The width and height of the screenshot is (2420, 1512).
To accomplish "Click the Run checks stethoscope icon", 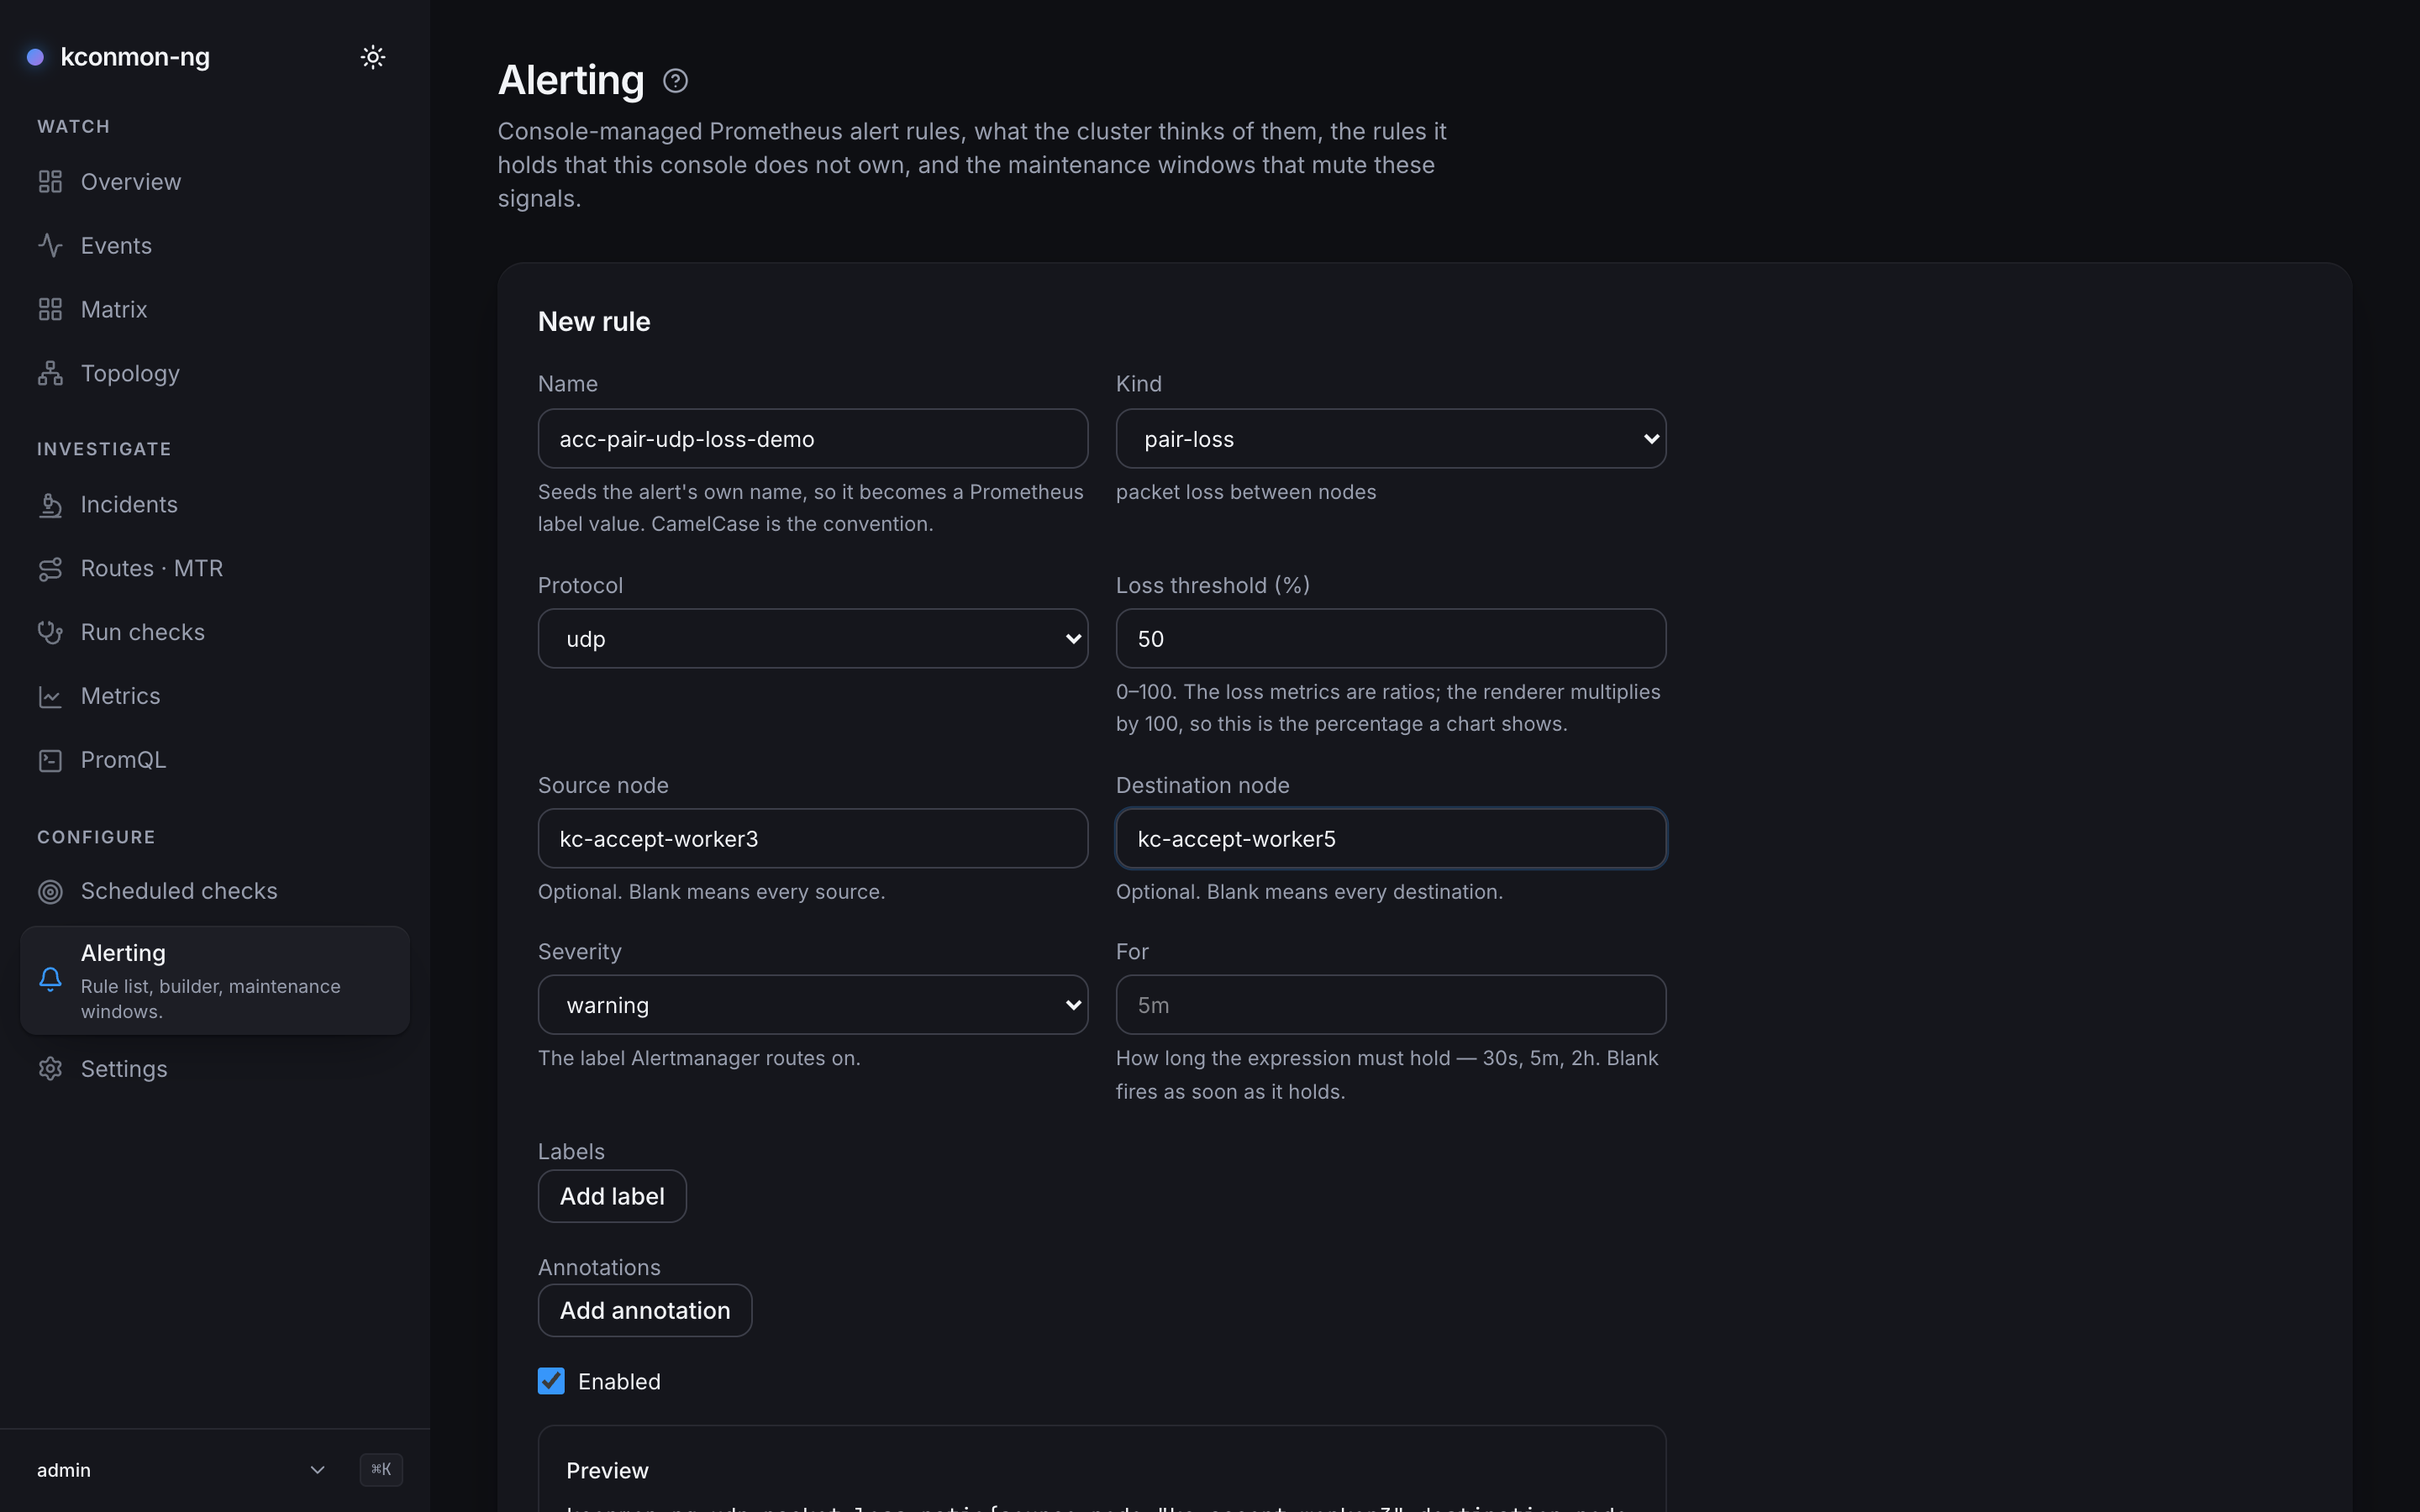I will click(x=50, y=632).
